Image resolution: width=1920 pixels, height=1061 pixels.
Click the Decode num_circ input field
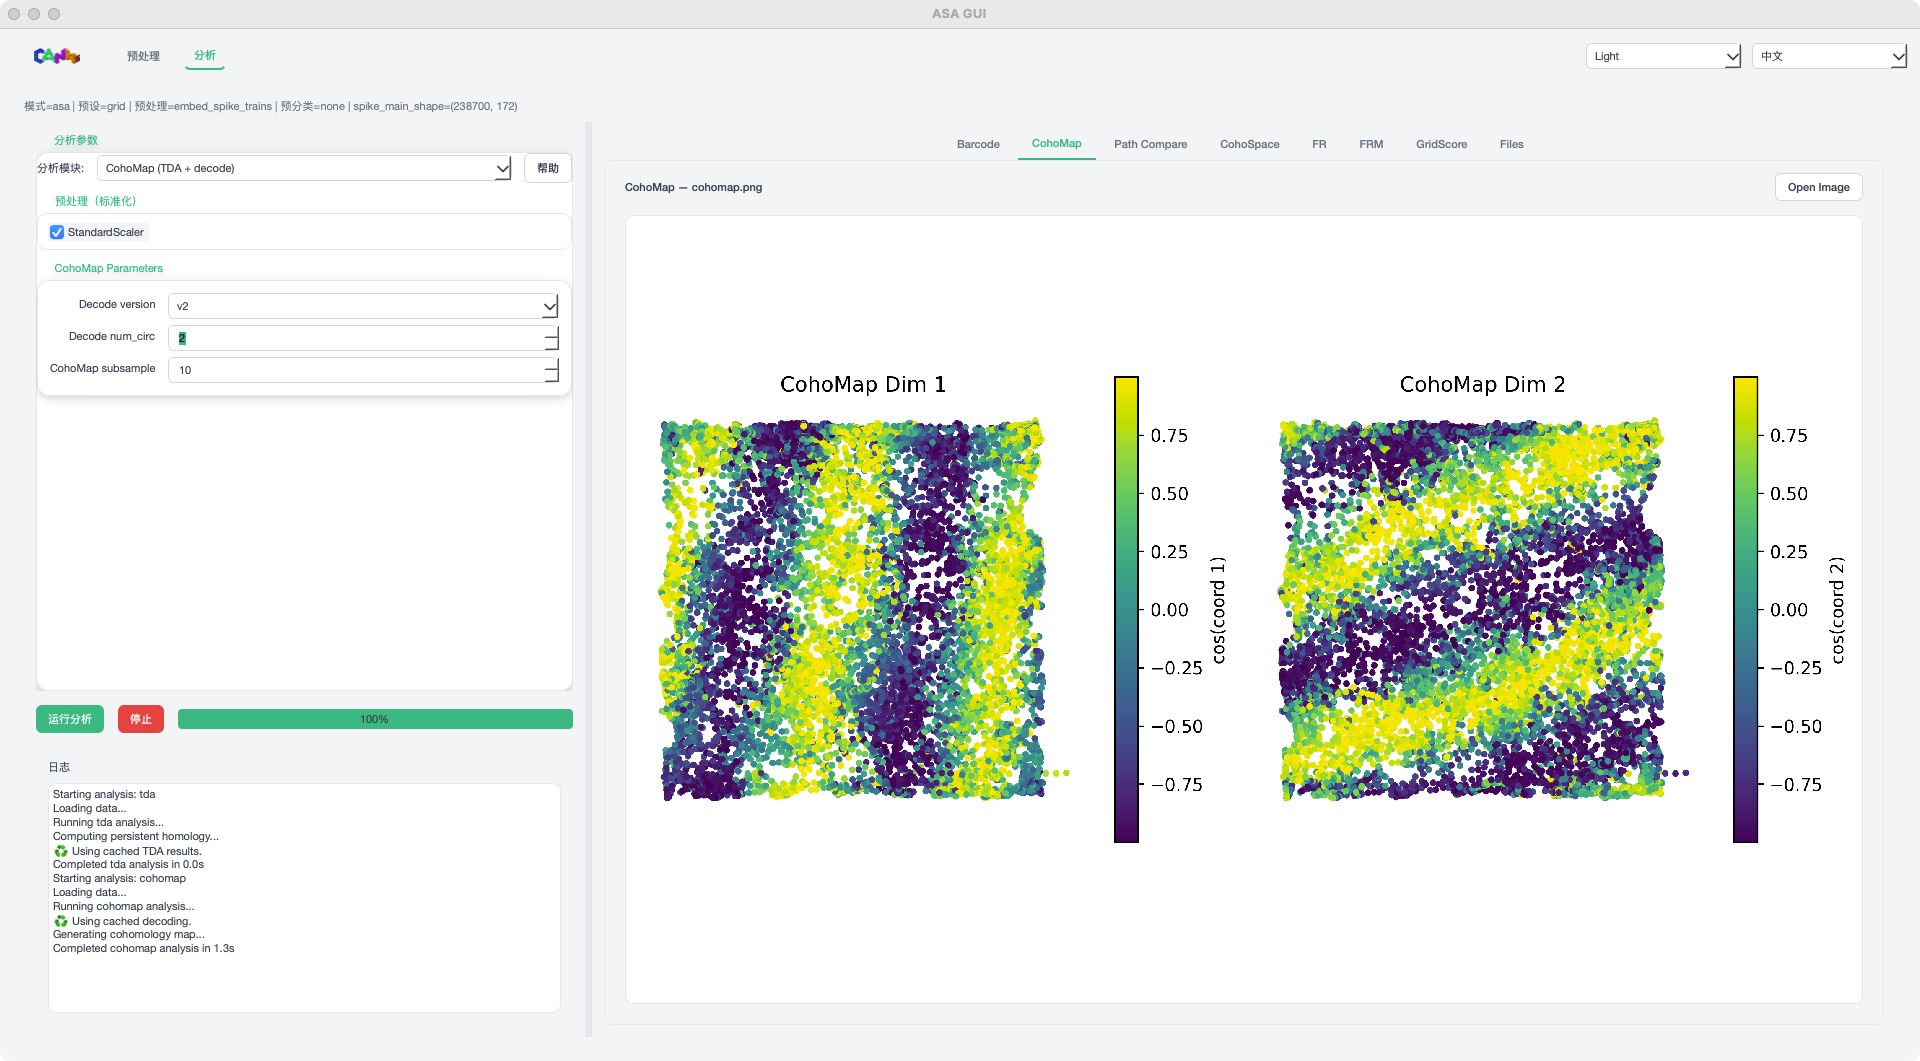click(355, 338)
